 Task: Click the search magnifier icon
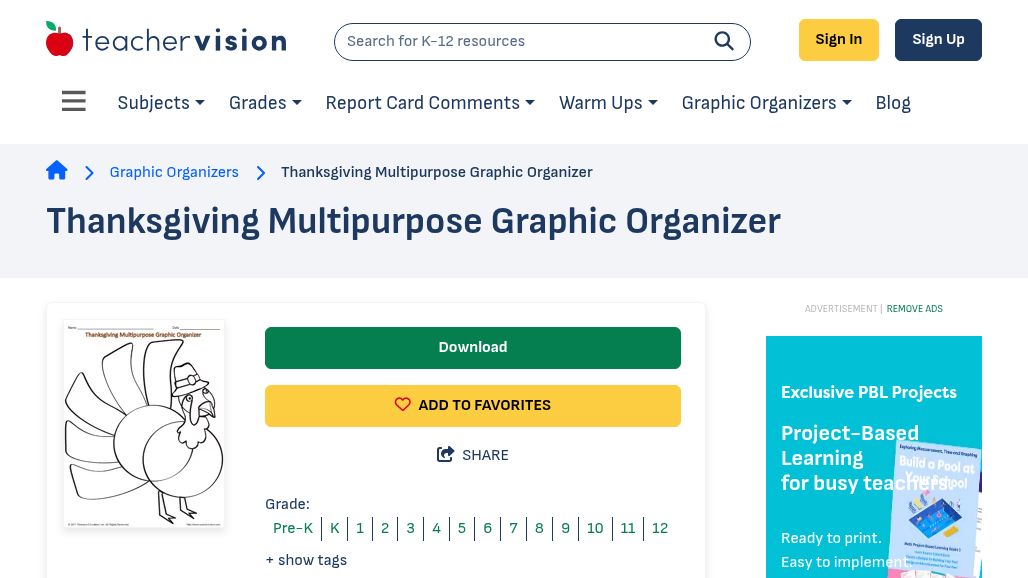pyautogui.click(x=724, y=41)
